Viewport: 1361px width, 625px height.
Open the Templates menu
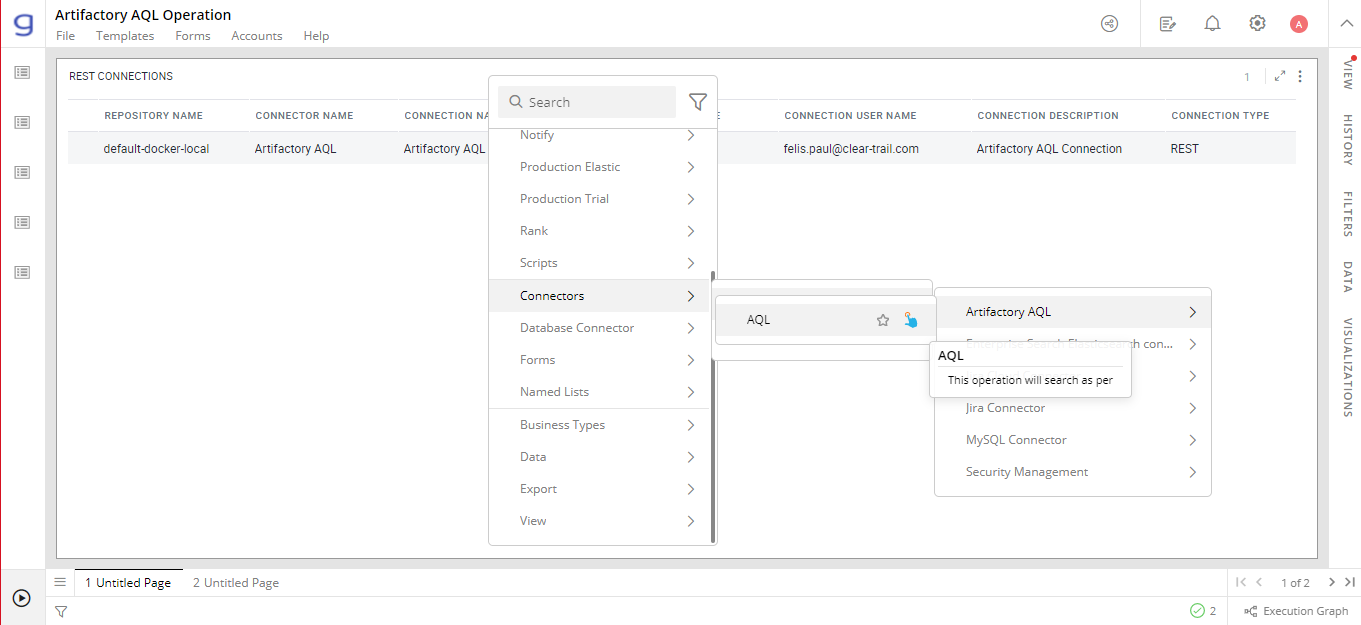click(x=125, y=36)
